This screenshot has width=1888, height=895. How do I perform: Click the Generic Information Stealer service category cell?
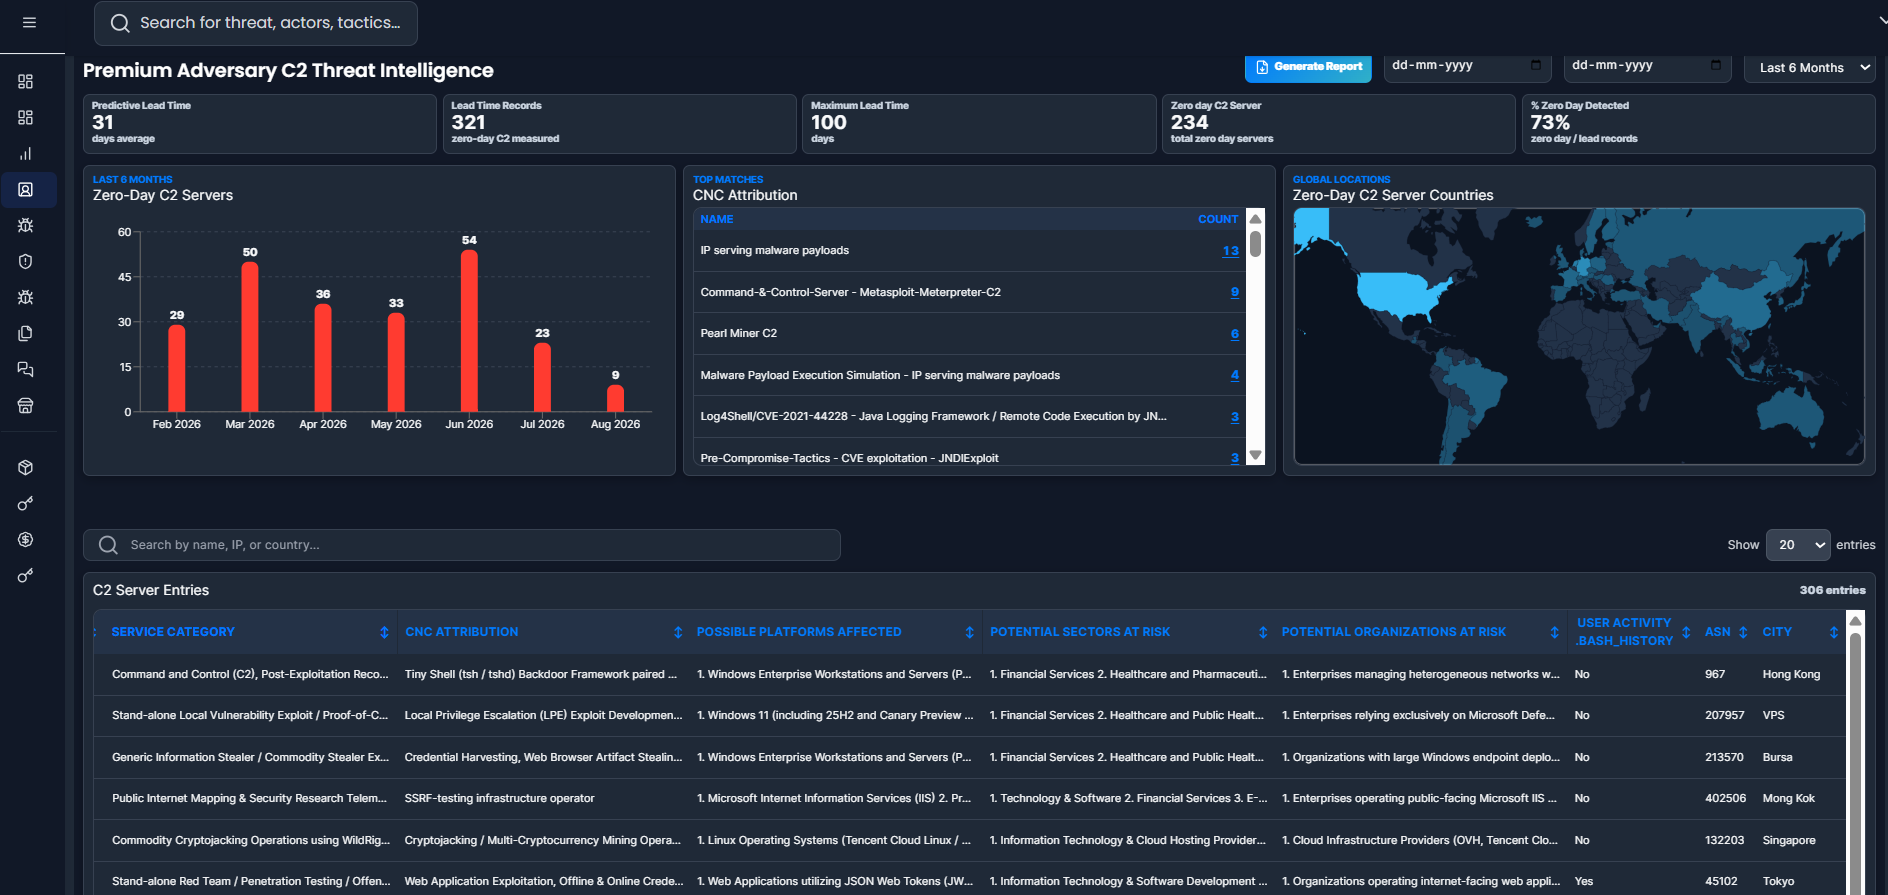[250, 758]
